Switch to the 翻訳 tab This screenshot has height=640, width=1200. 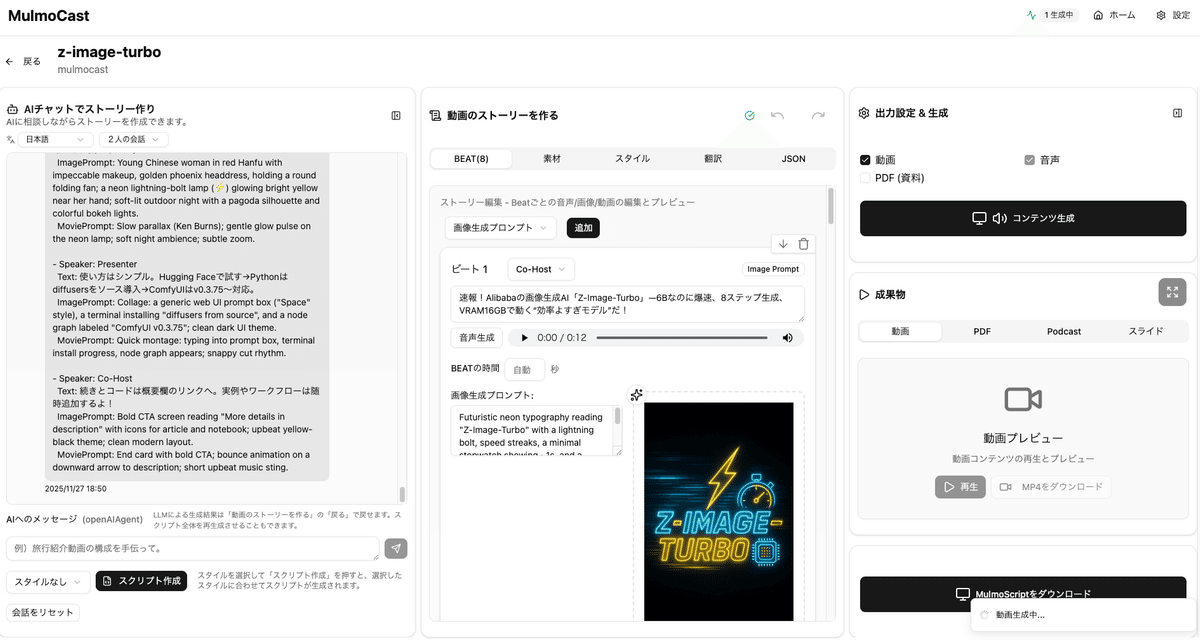713,159
